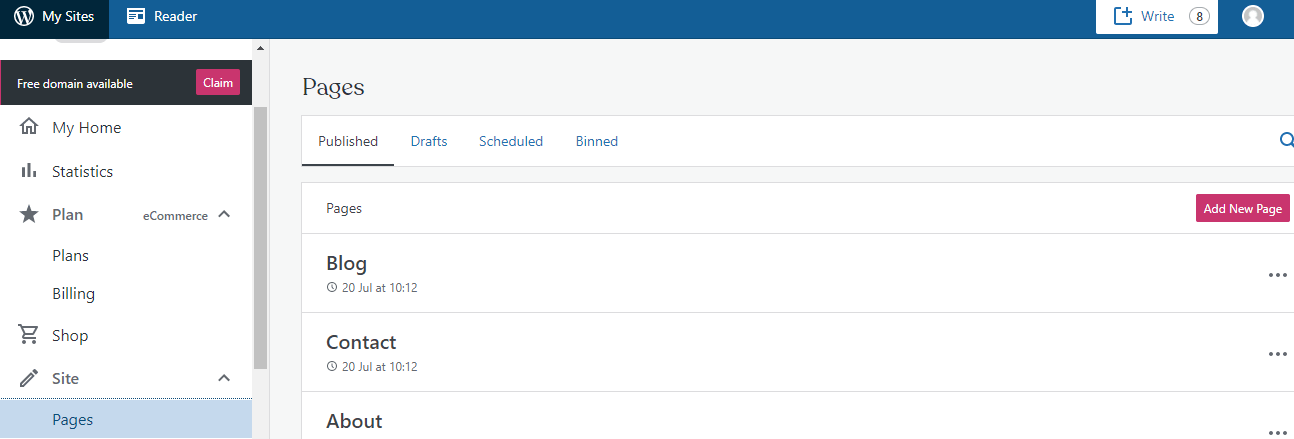The image size is (1294, 439).
Task: Open the Blog page options ellipsis
Action: (1277, 275)
